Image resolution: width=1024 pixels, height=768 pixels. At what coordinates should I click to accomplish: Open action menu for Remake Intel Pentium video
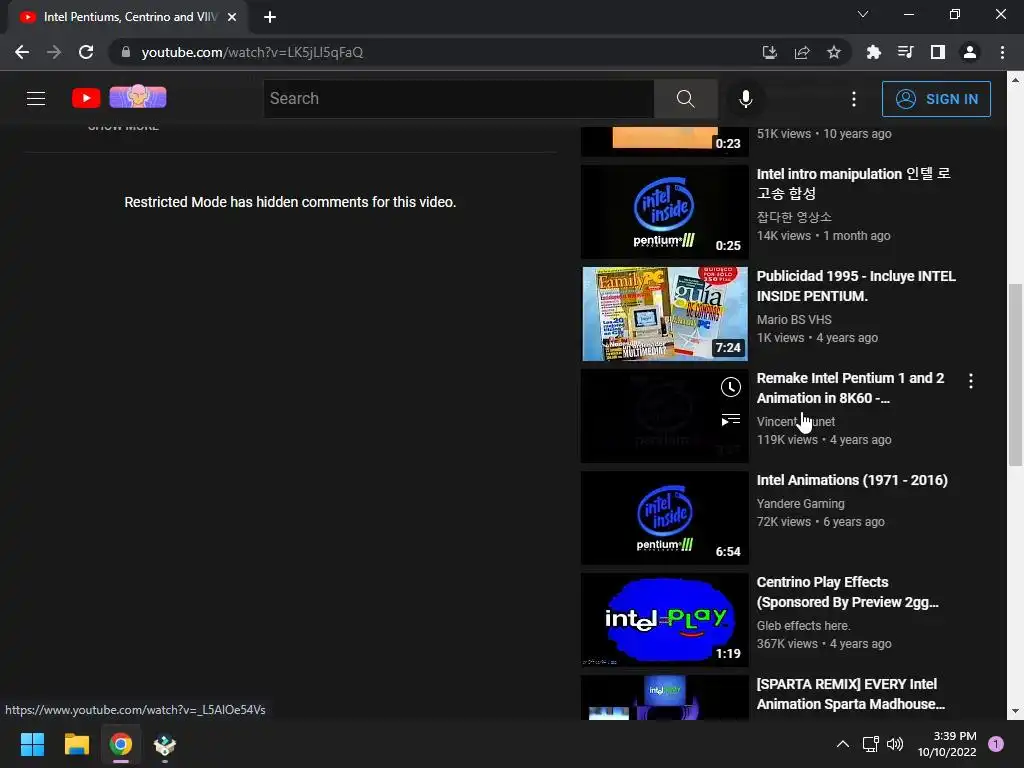[970, 381]
